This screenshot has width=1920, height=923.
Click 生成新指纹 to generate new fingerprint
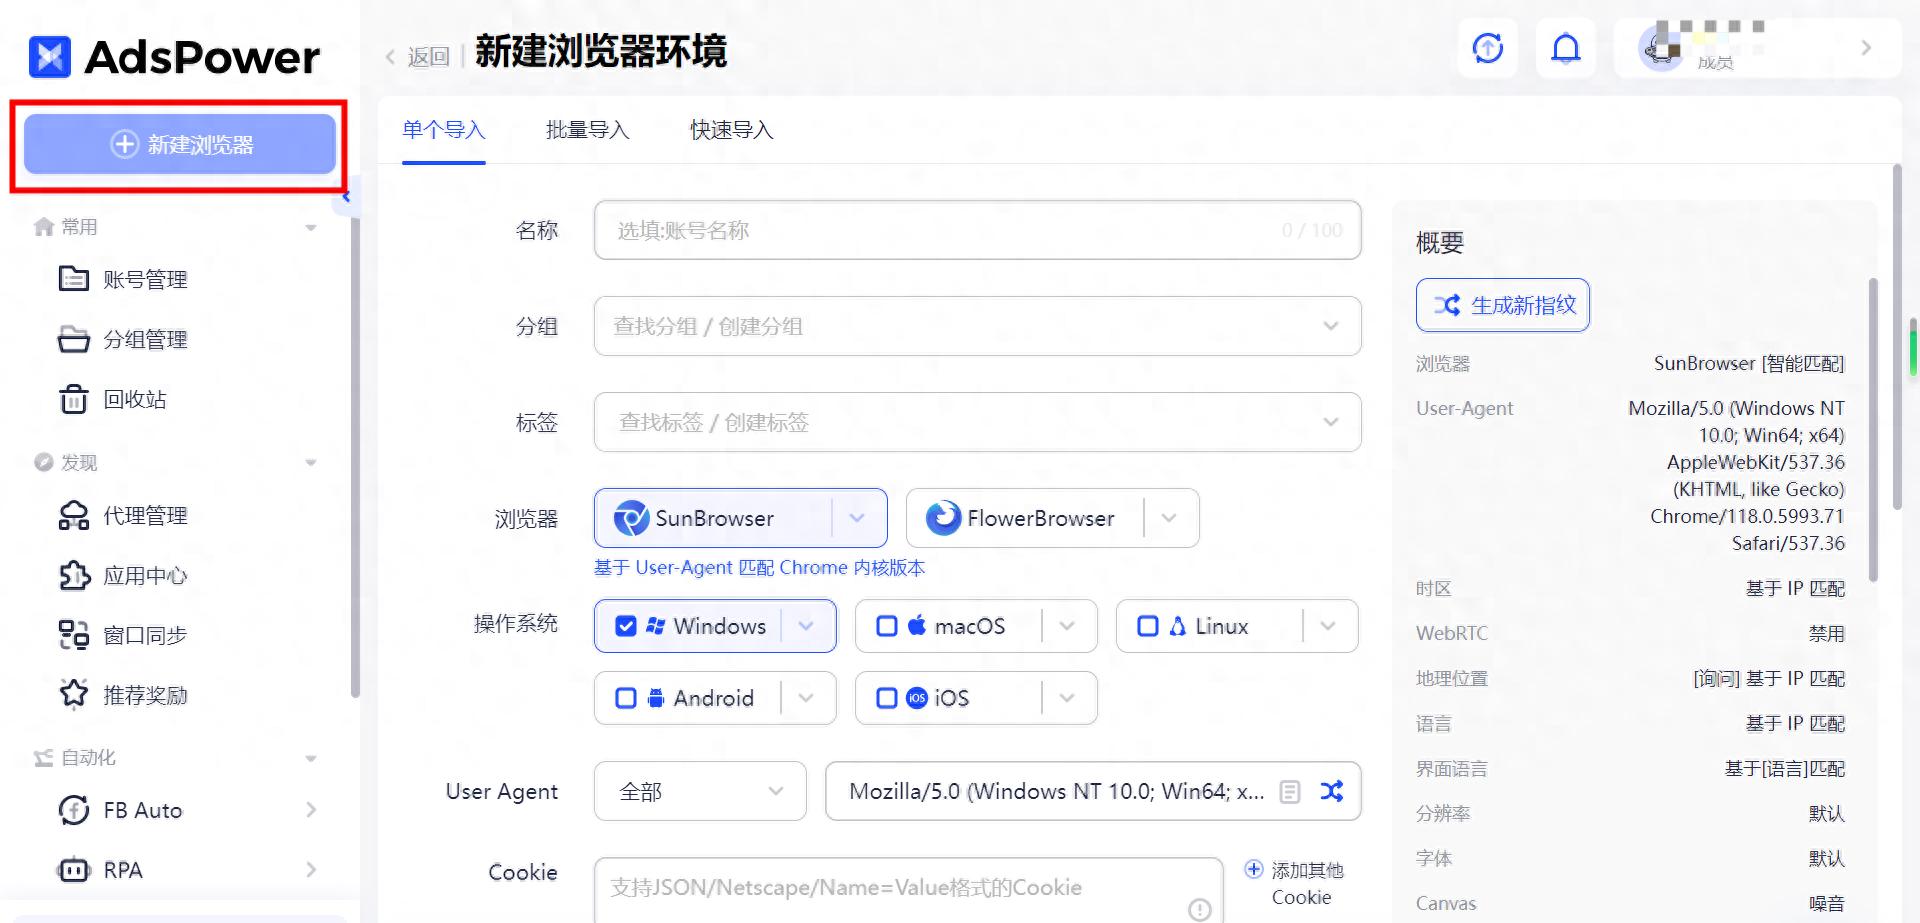tap(1502, 305)
